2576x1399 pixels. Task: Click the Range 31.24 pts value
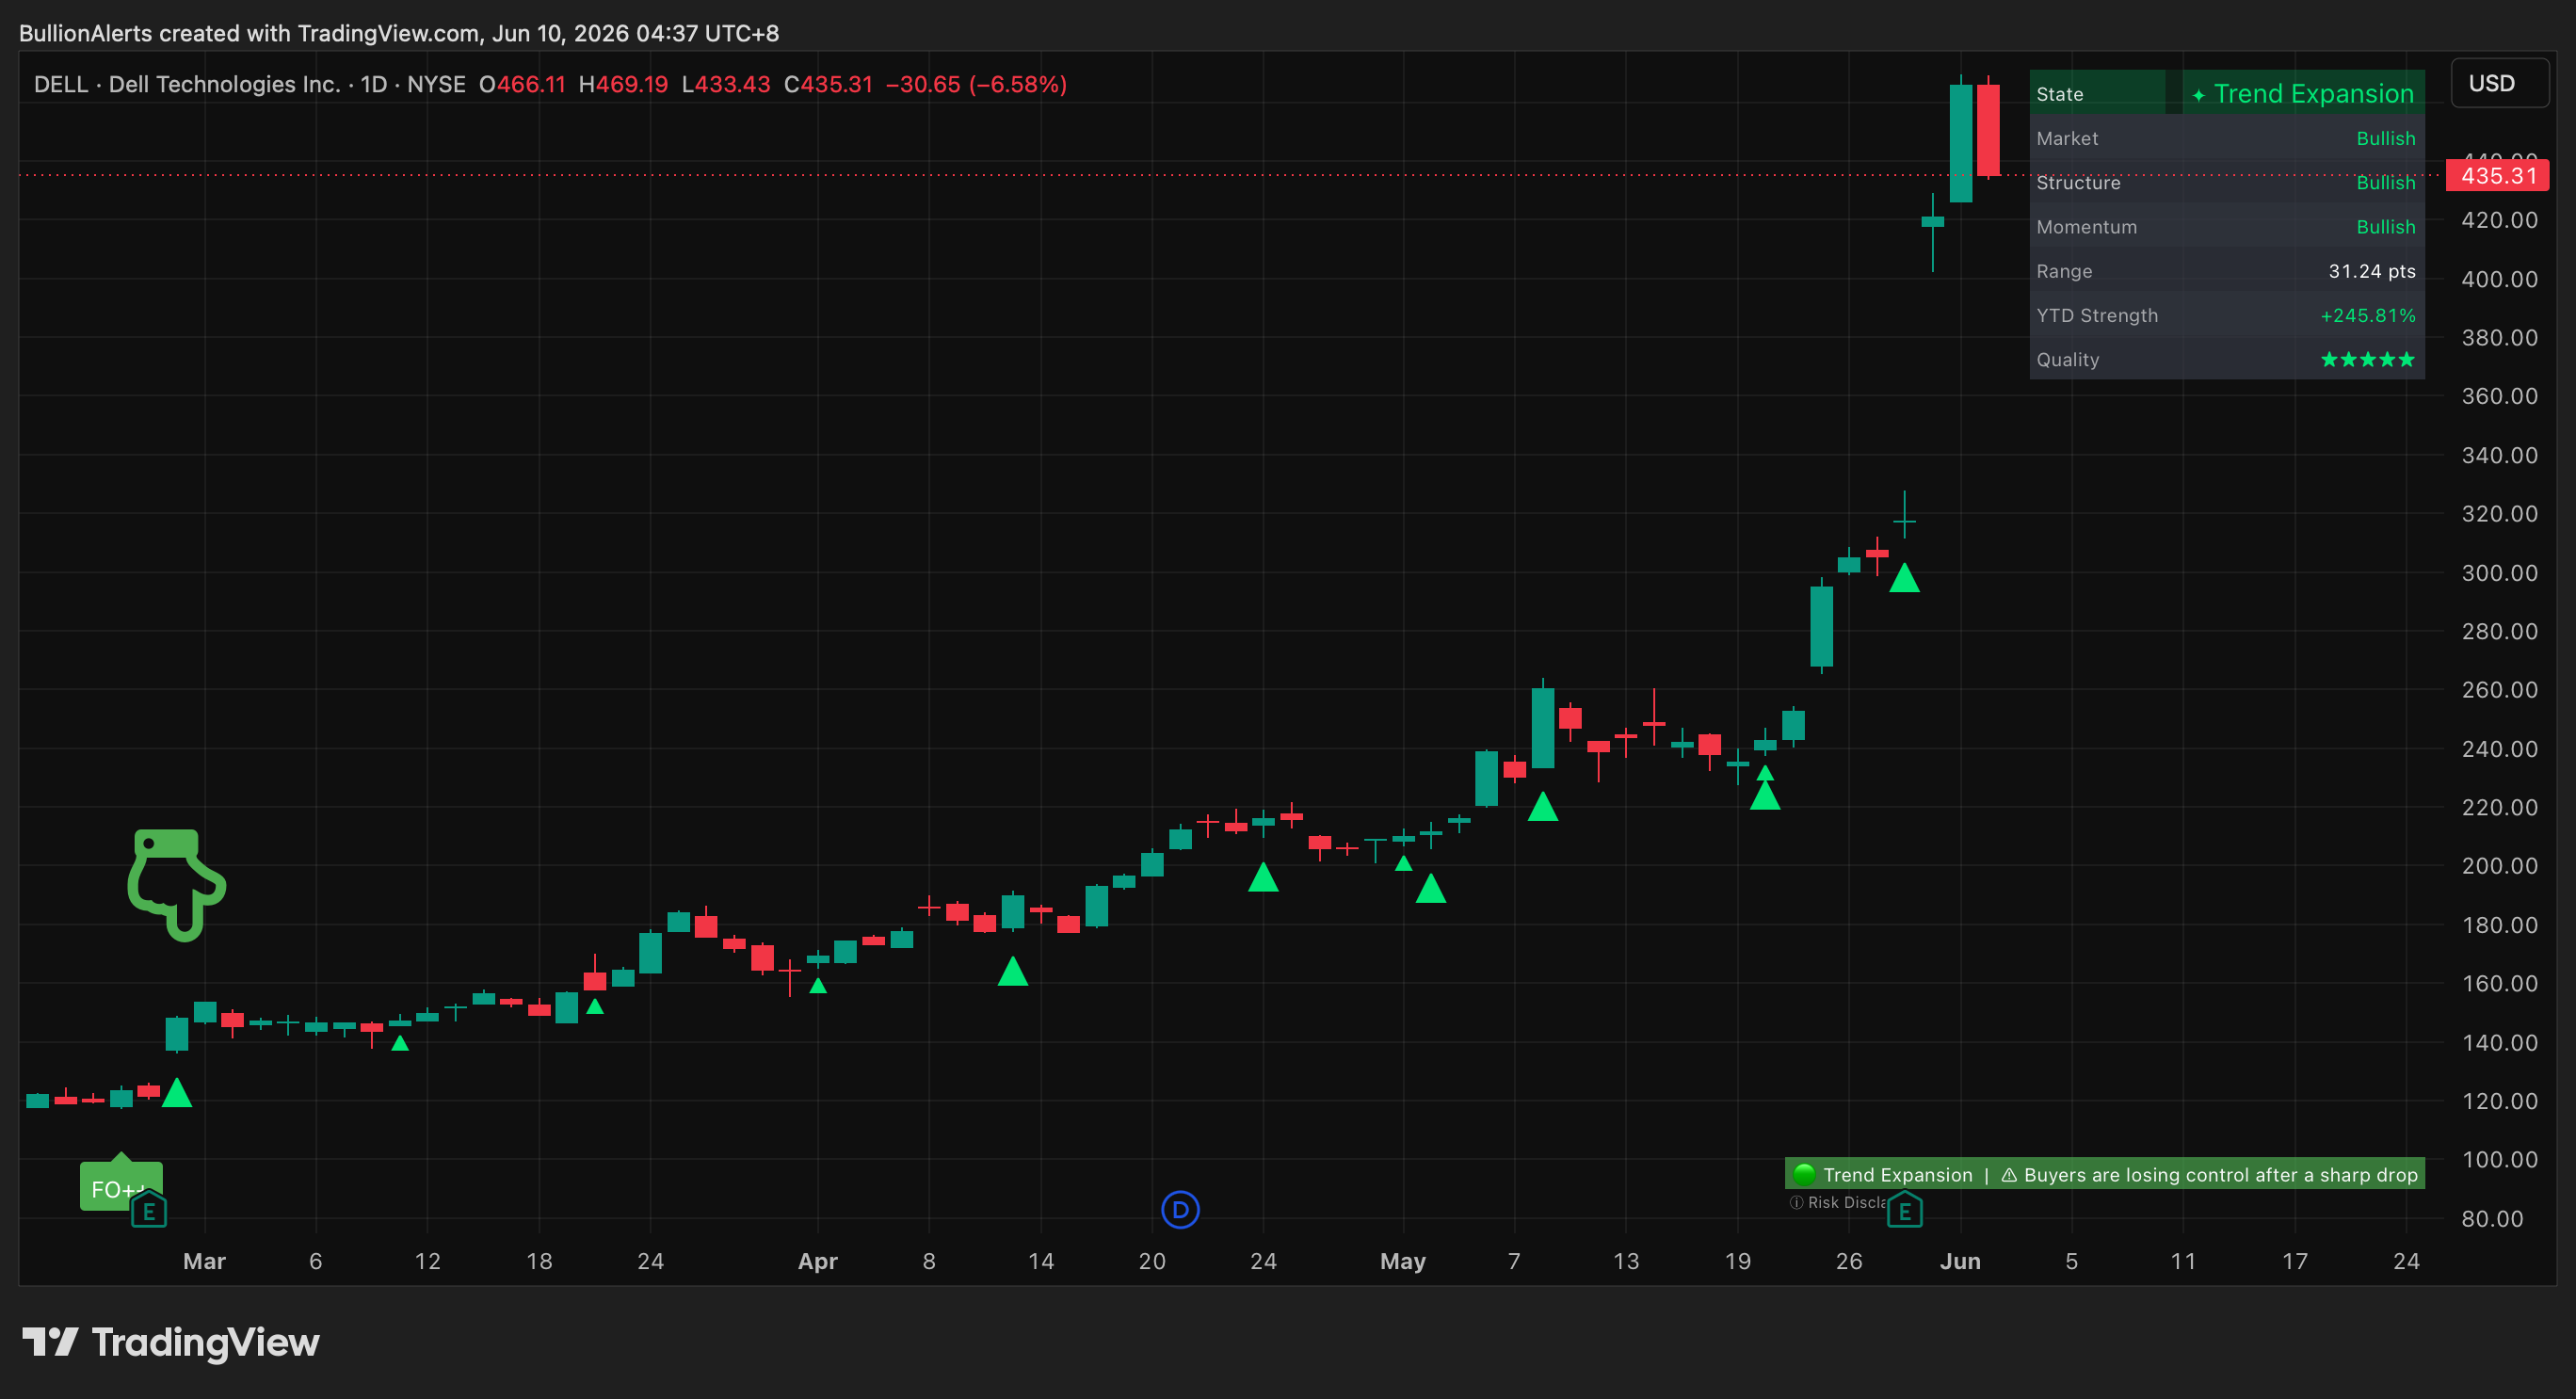[2371, 271]
